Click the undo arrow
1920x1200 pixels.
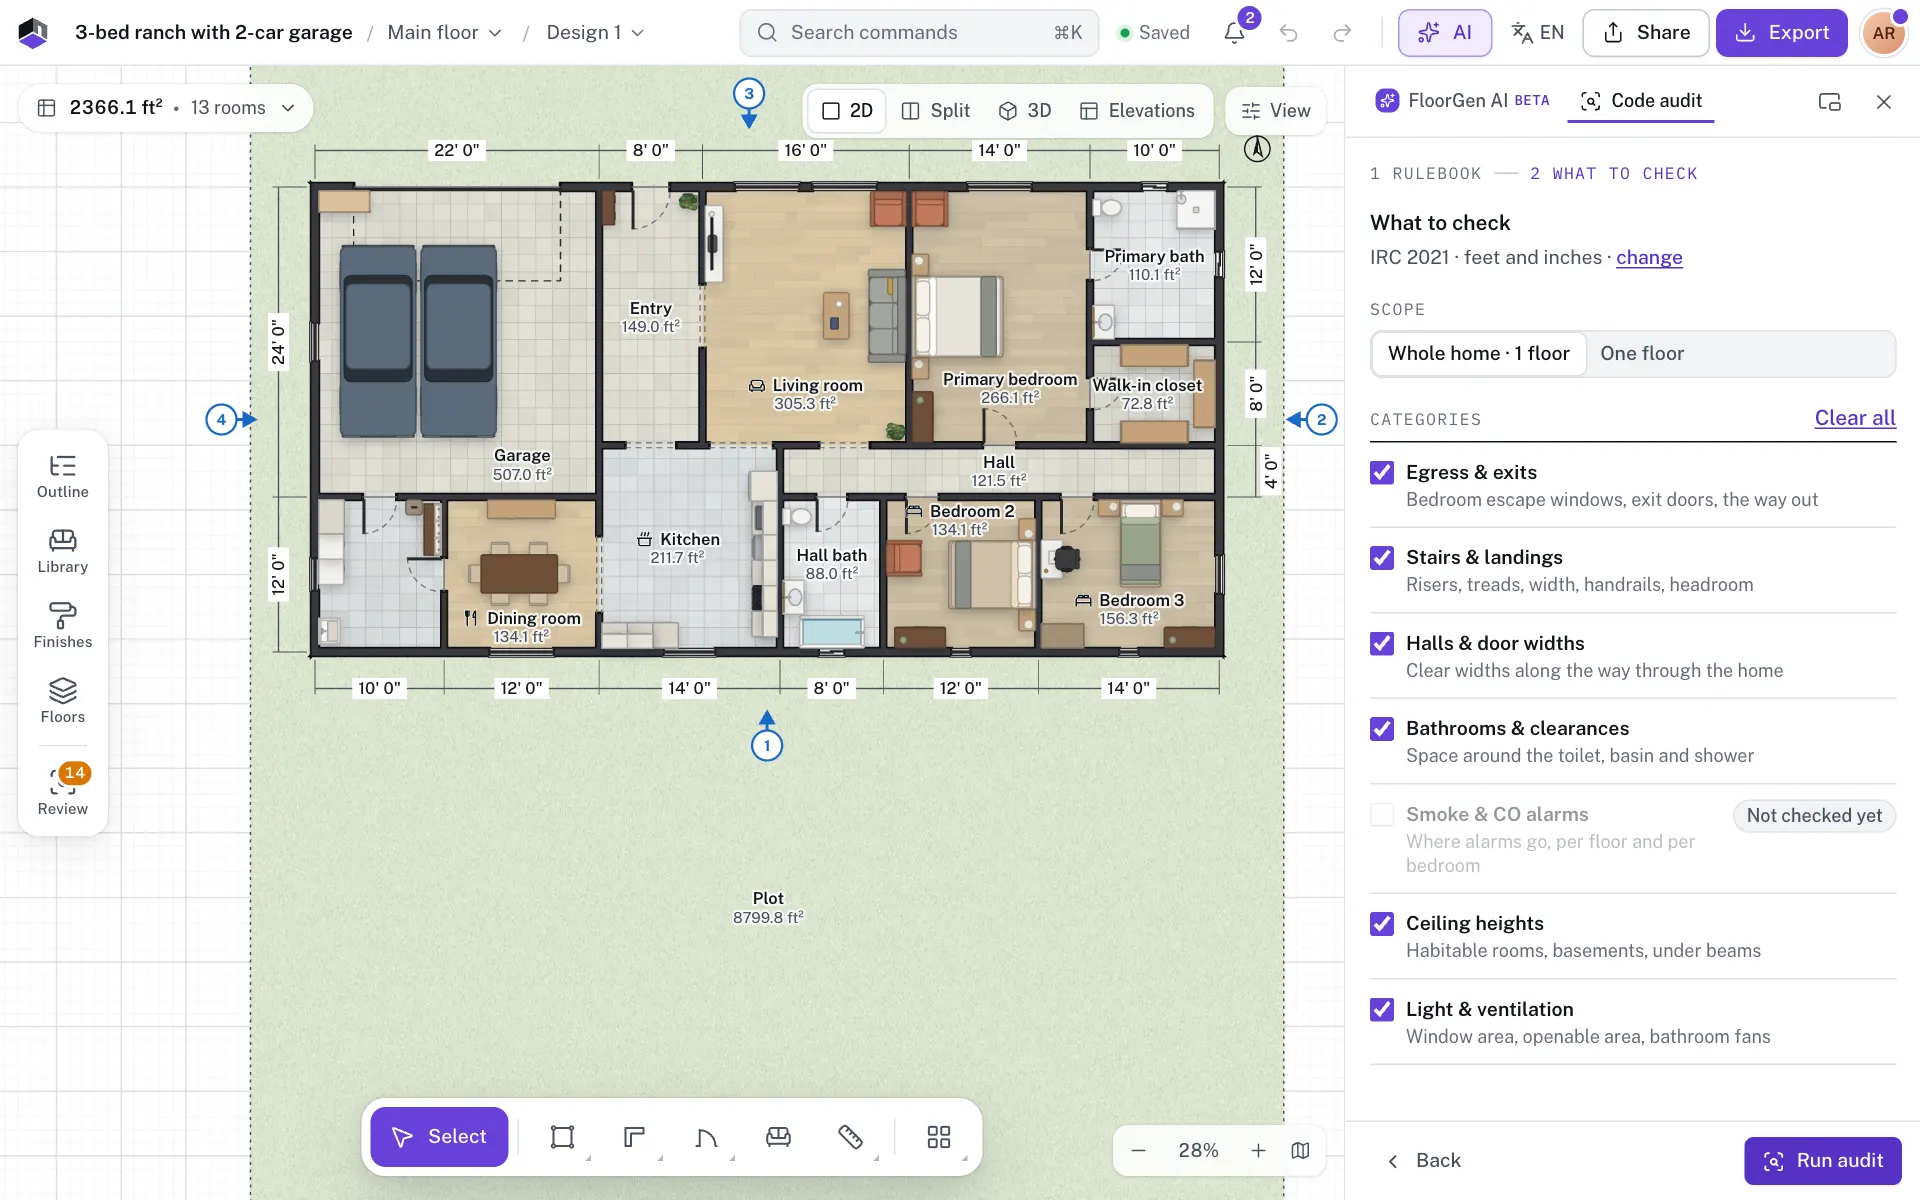coord(1288,33)
